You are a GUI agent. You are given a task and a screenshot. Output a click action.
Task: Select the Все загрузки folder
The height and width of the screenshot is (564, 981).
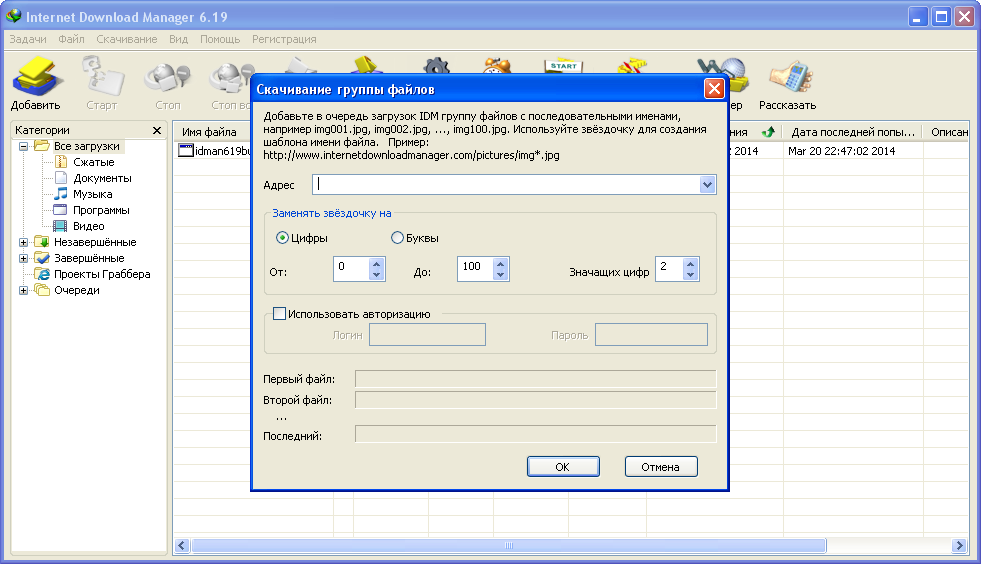click(86, 146)
